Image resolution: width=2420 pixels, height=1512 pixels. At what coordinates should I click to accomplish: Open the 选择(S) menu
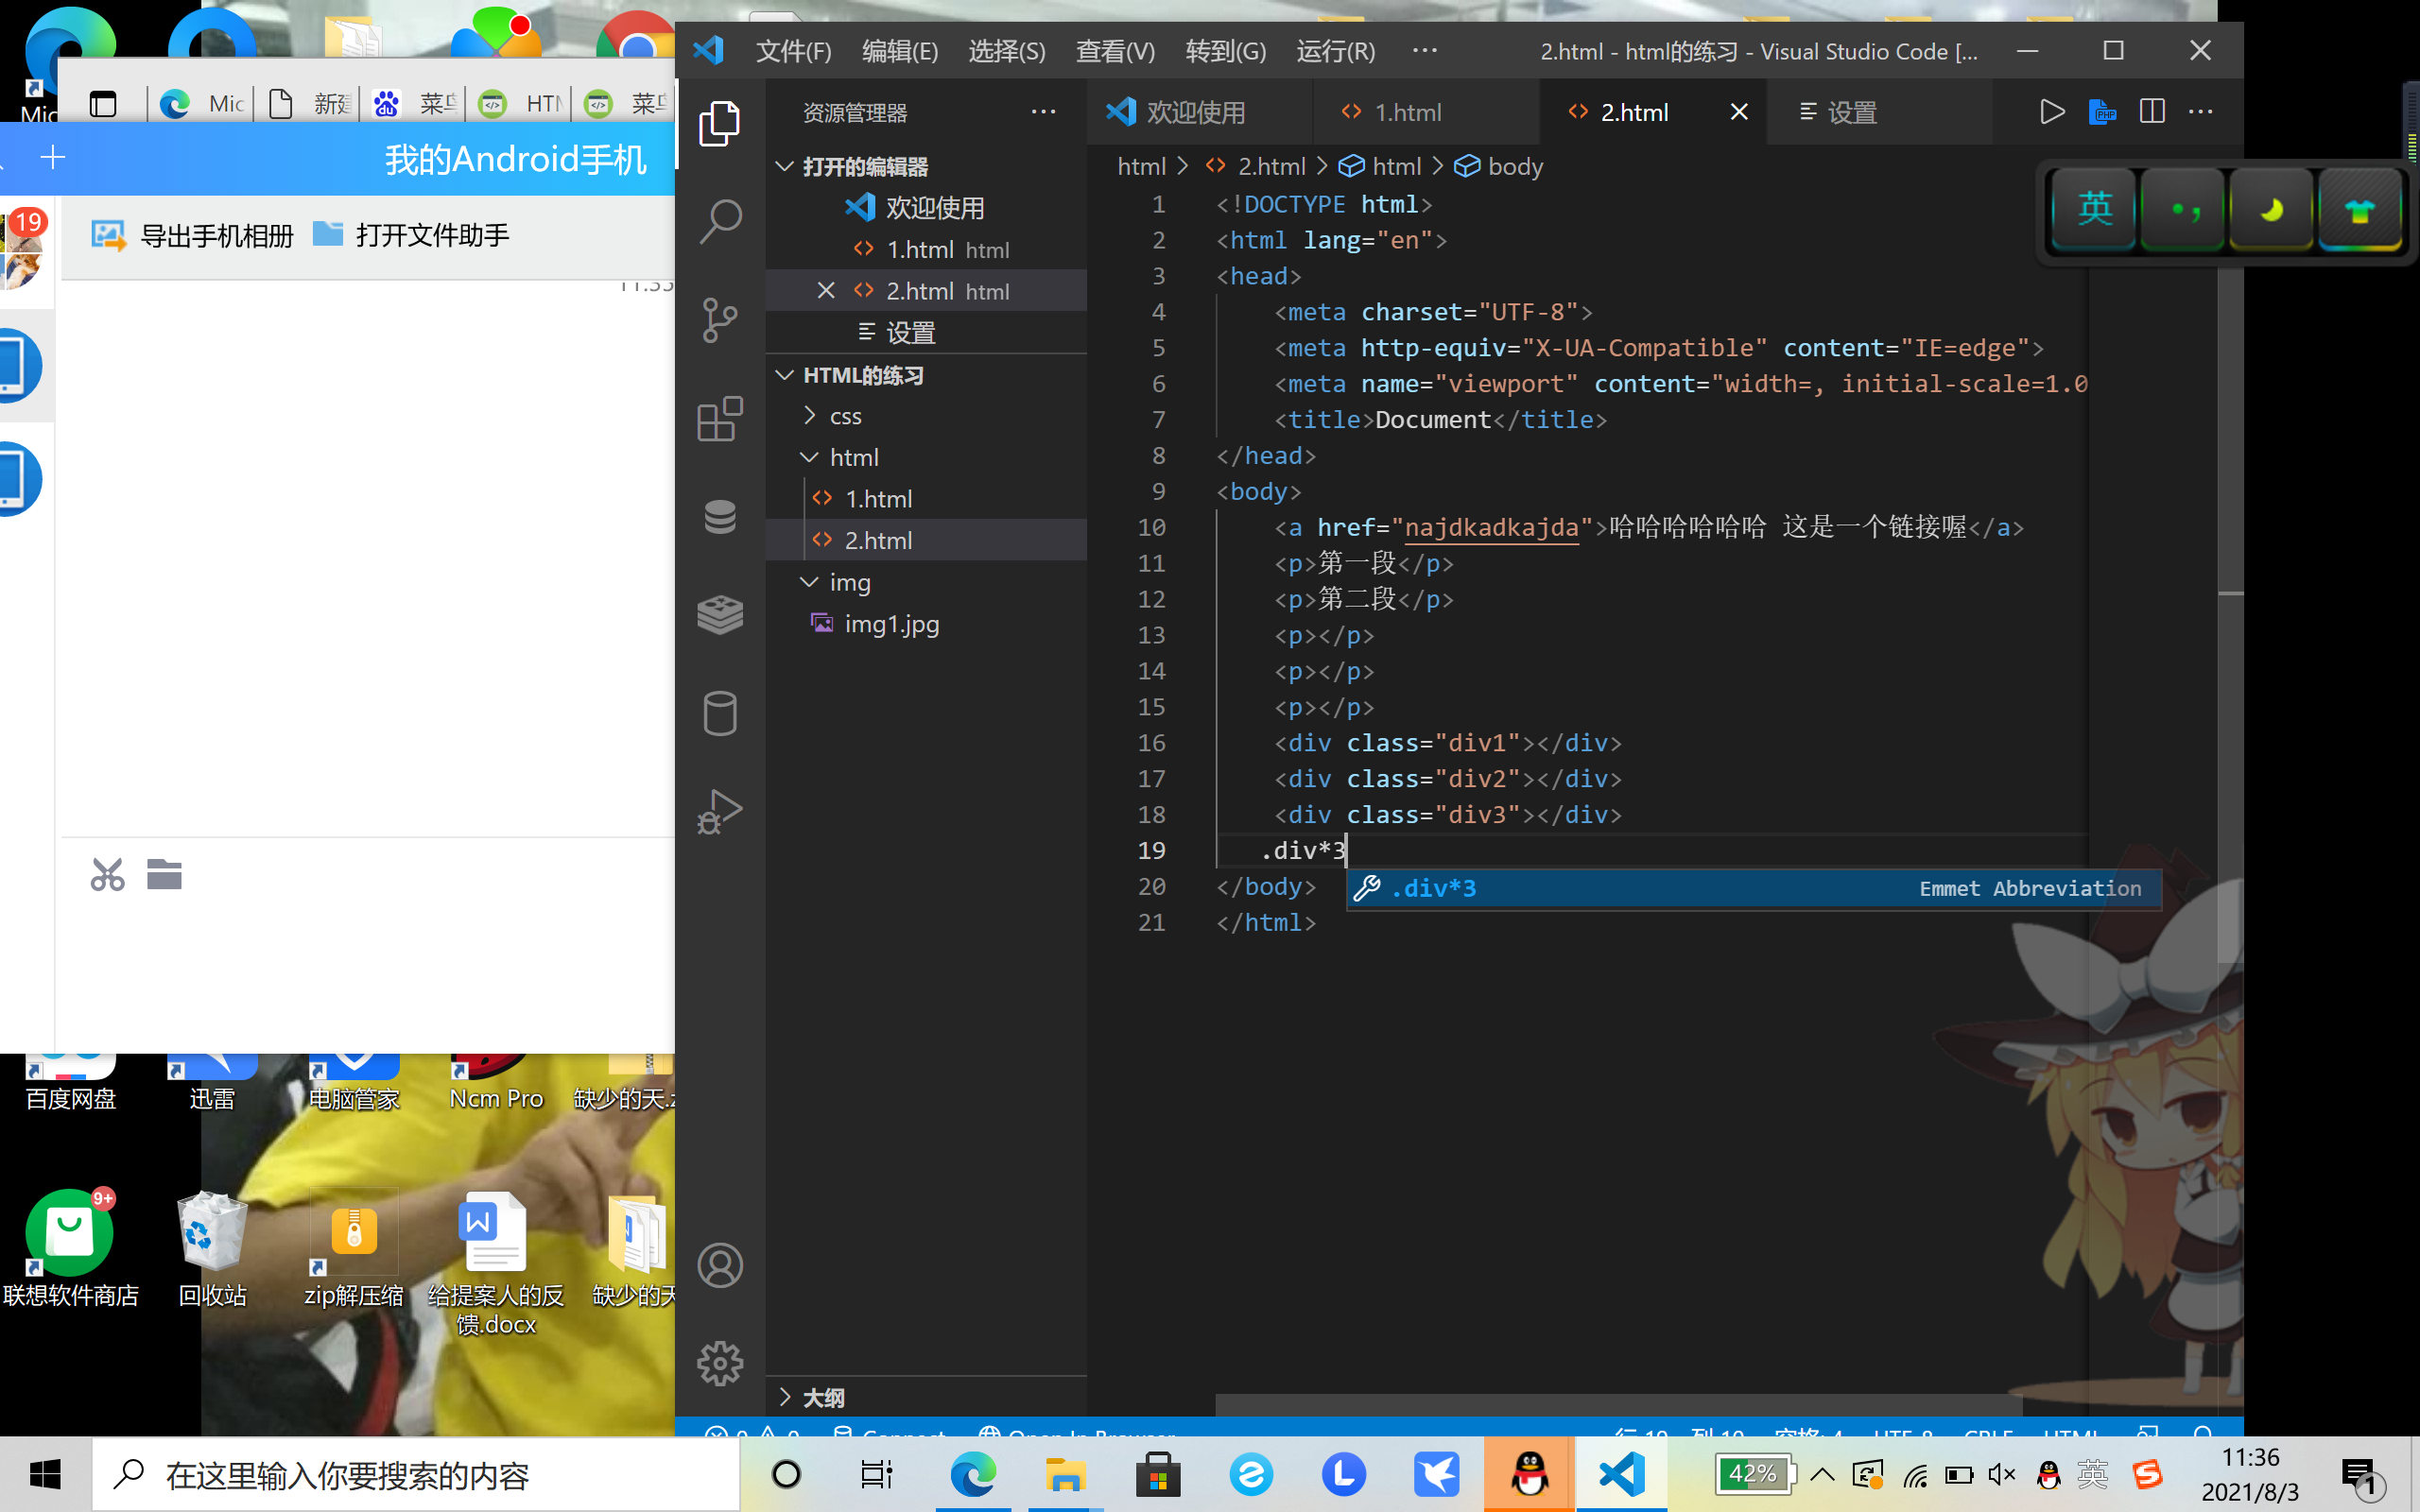(x=1007, y=51)
